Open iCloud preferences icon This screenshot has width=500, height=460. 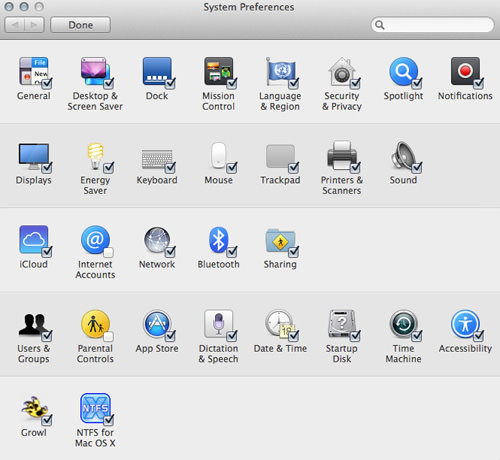pos(33,239)
